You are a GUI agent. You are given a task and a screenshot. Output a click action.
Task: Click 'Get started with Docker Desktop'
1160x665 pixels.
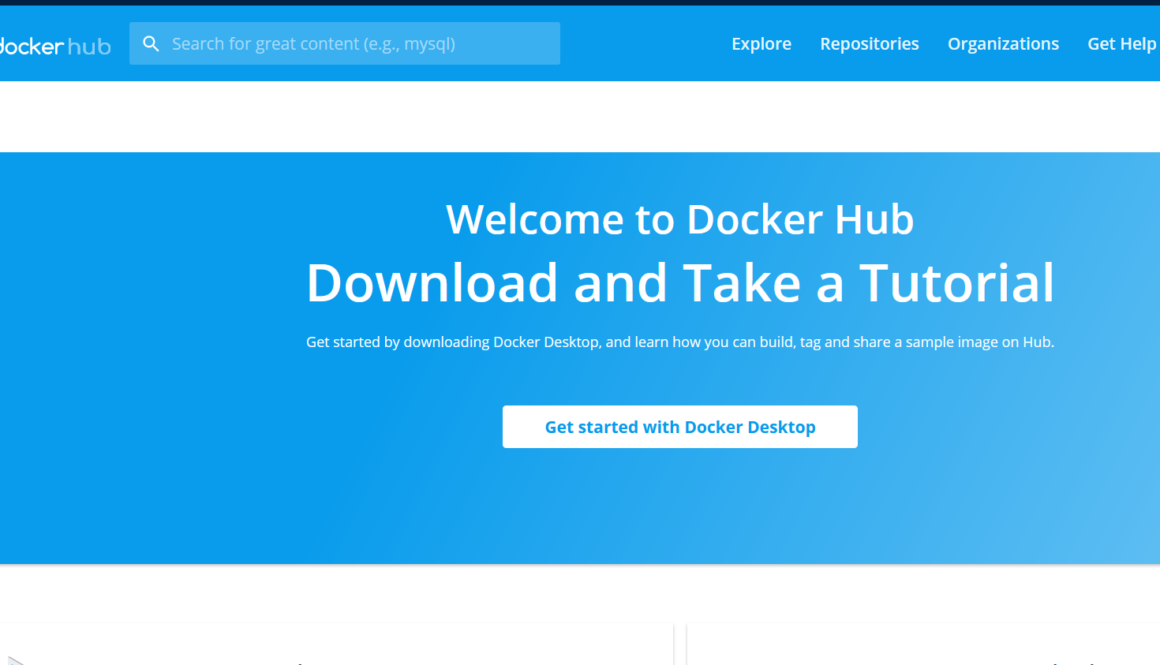[680, 426]
